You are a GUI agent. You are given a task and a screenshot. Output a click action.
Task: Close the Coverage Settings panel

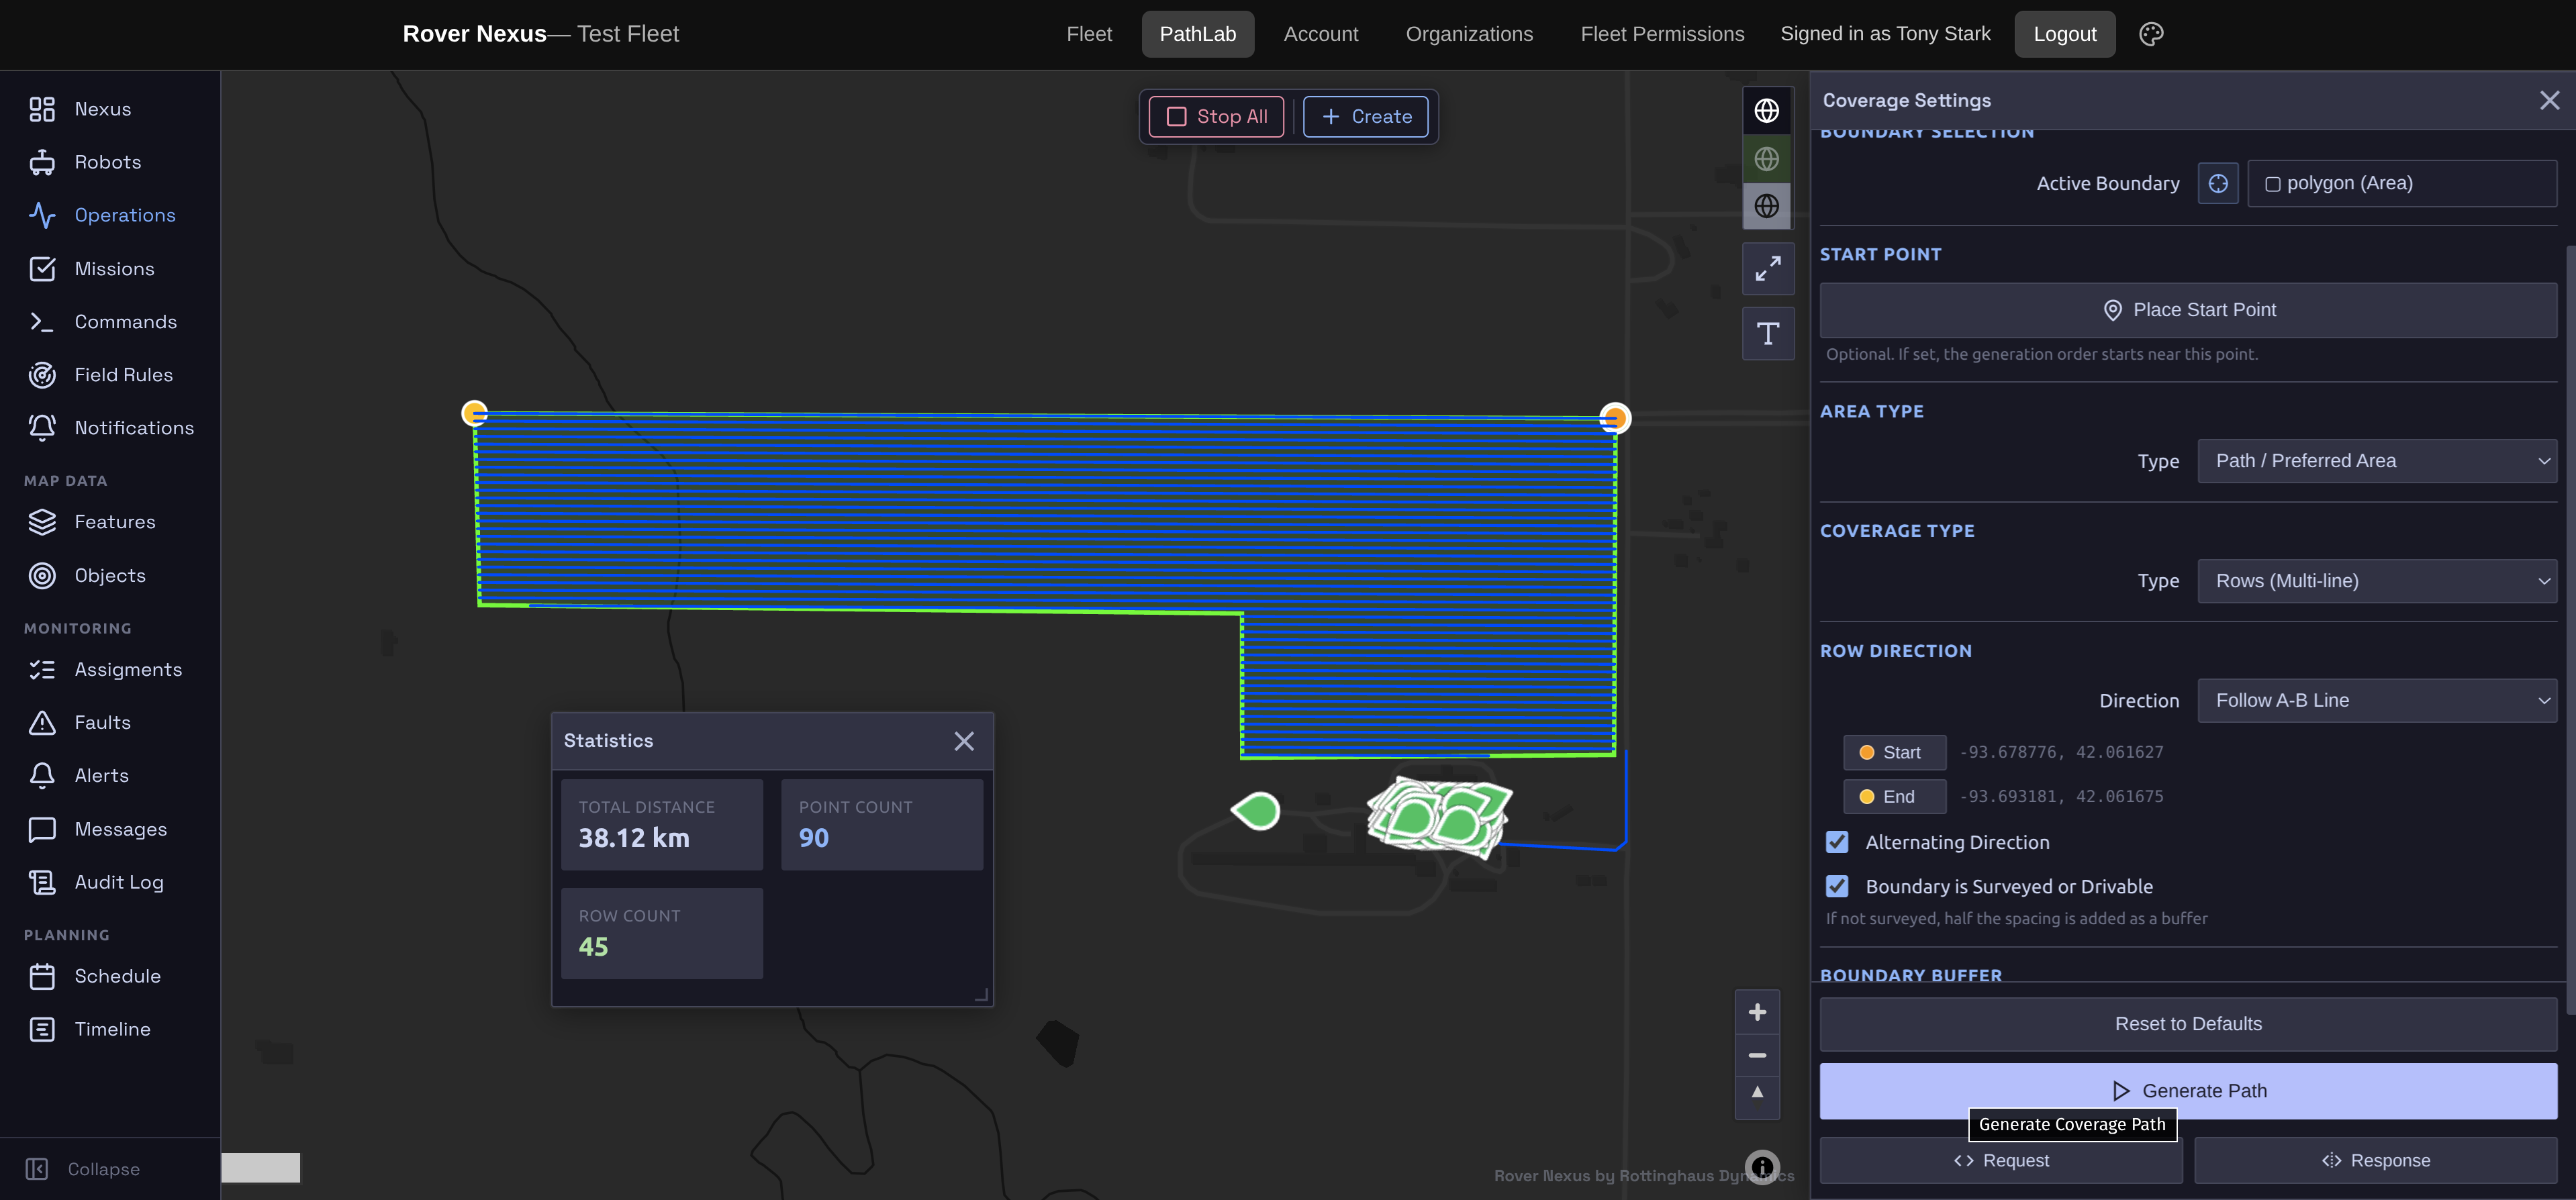(2549, 100)
